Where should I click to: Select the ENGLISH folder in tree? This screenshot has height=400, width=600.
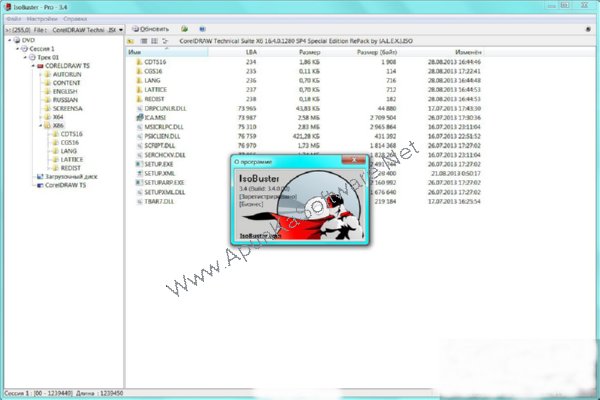pos(65,91)
